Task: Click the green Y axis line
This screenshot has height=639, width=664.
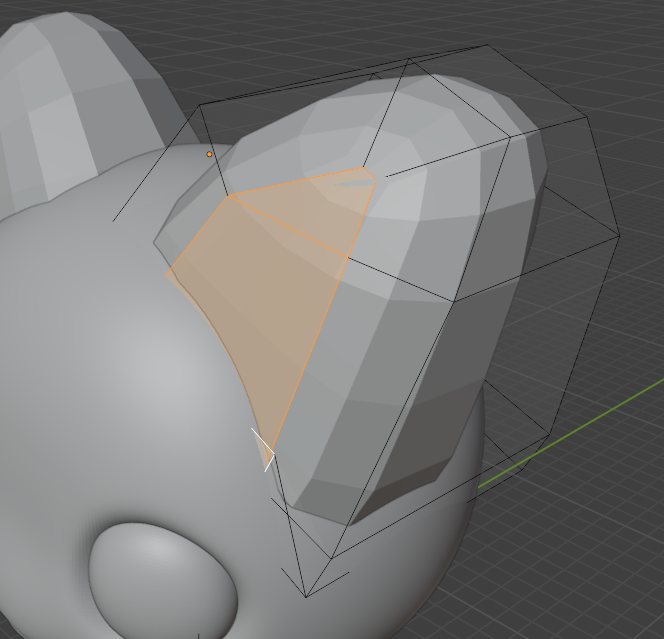Action: 572,434
